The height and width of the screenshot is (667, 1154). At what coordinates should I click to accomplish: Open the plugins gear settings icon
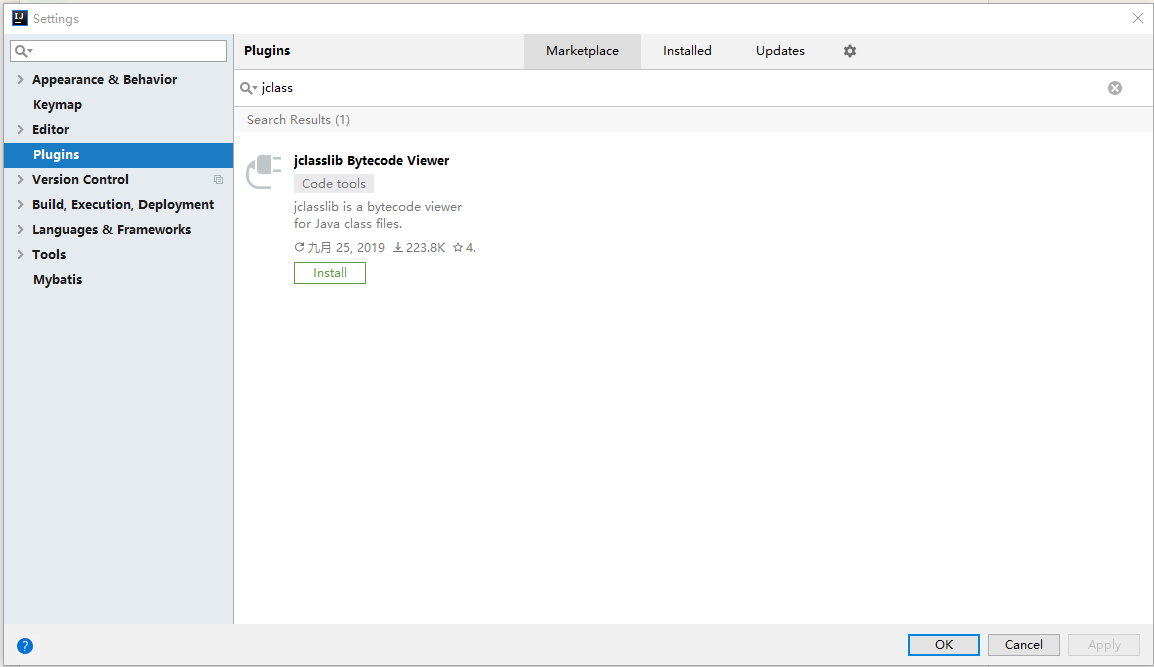coord(849,51)
